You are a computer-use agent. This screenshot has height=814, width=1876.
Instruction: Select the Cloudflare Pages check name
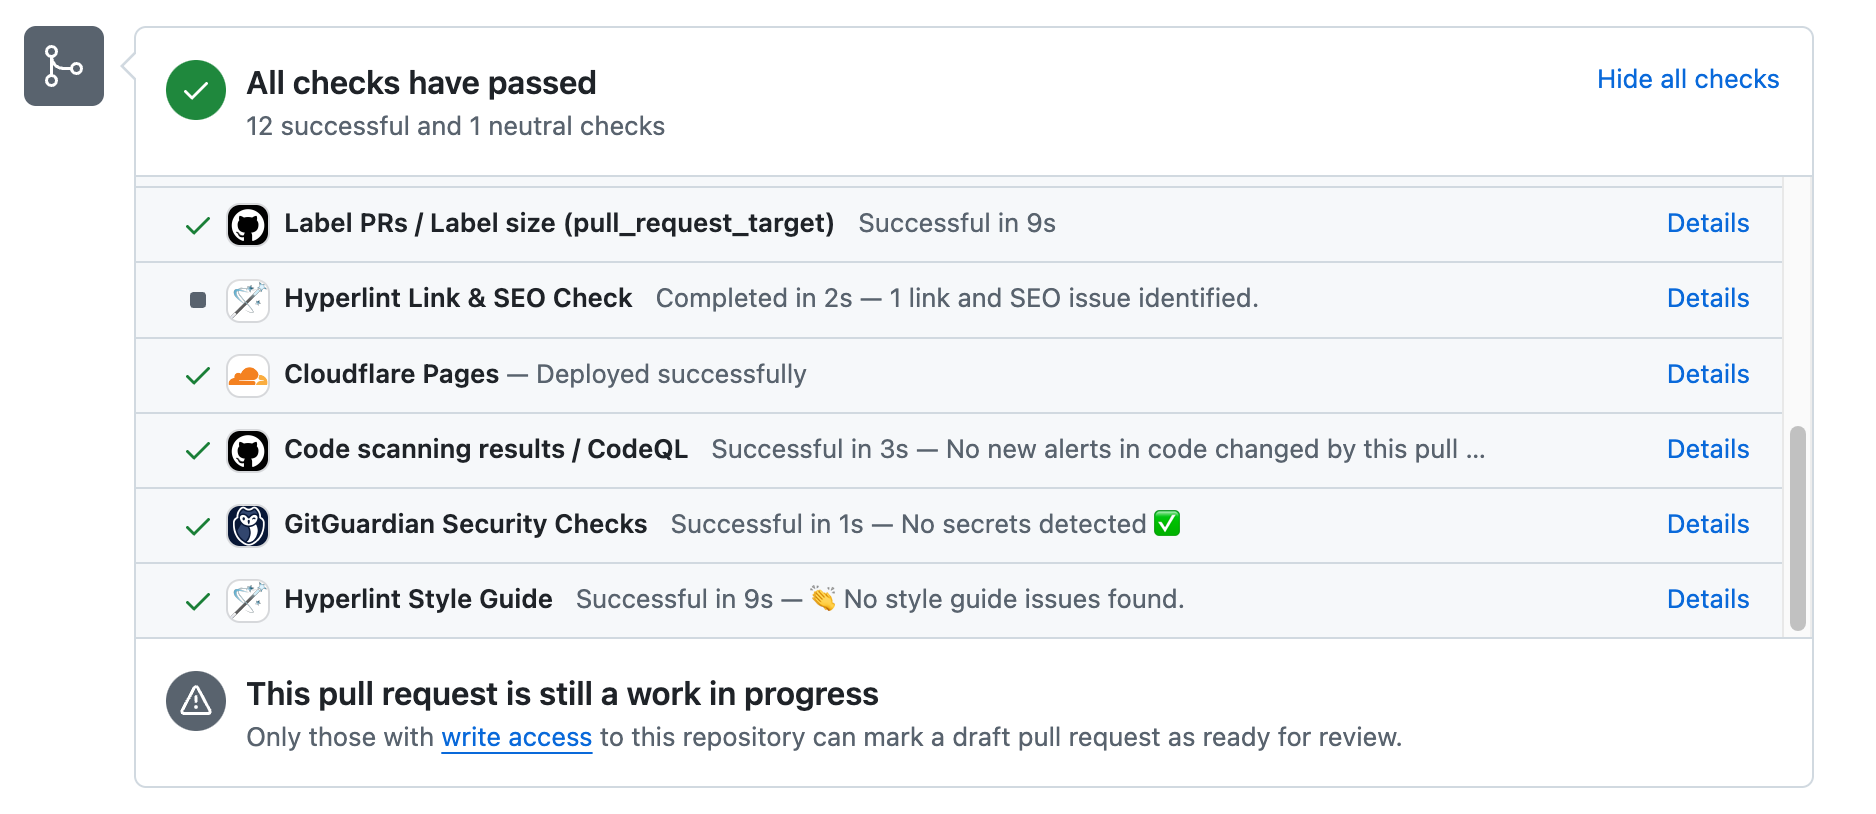[391, 374]
